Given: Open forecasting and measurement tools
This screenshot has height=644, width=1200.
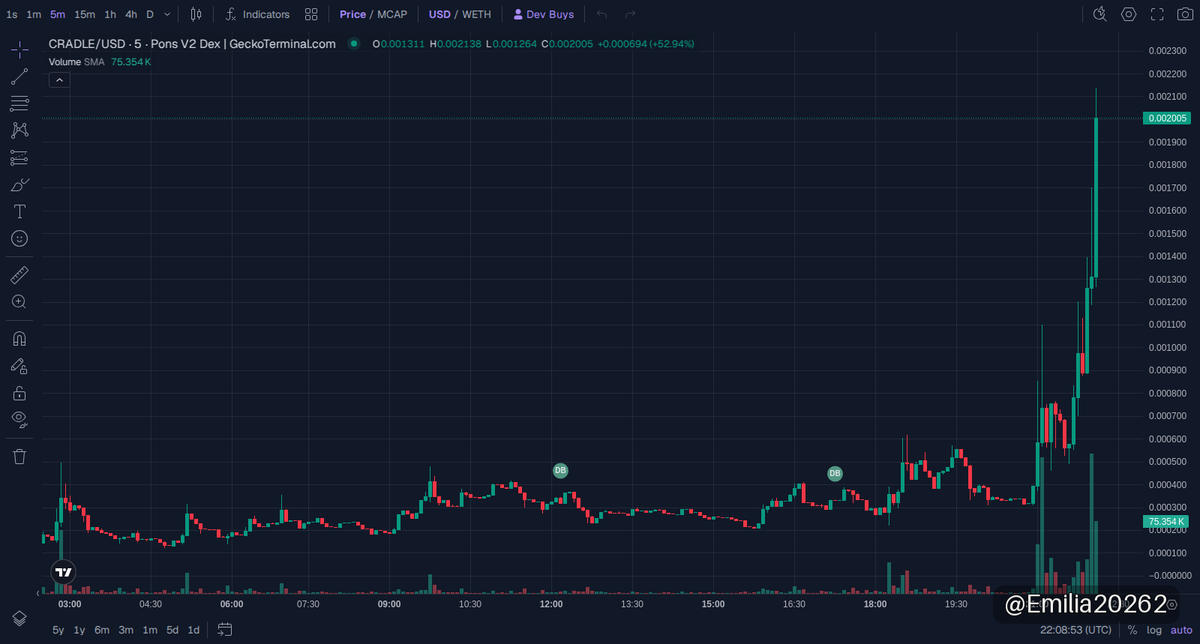Looking at the screenshot, I should pyautogui.click(x=19, y=157).
